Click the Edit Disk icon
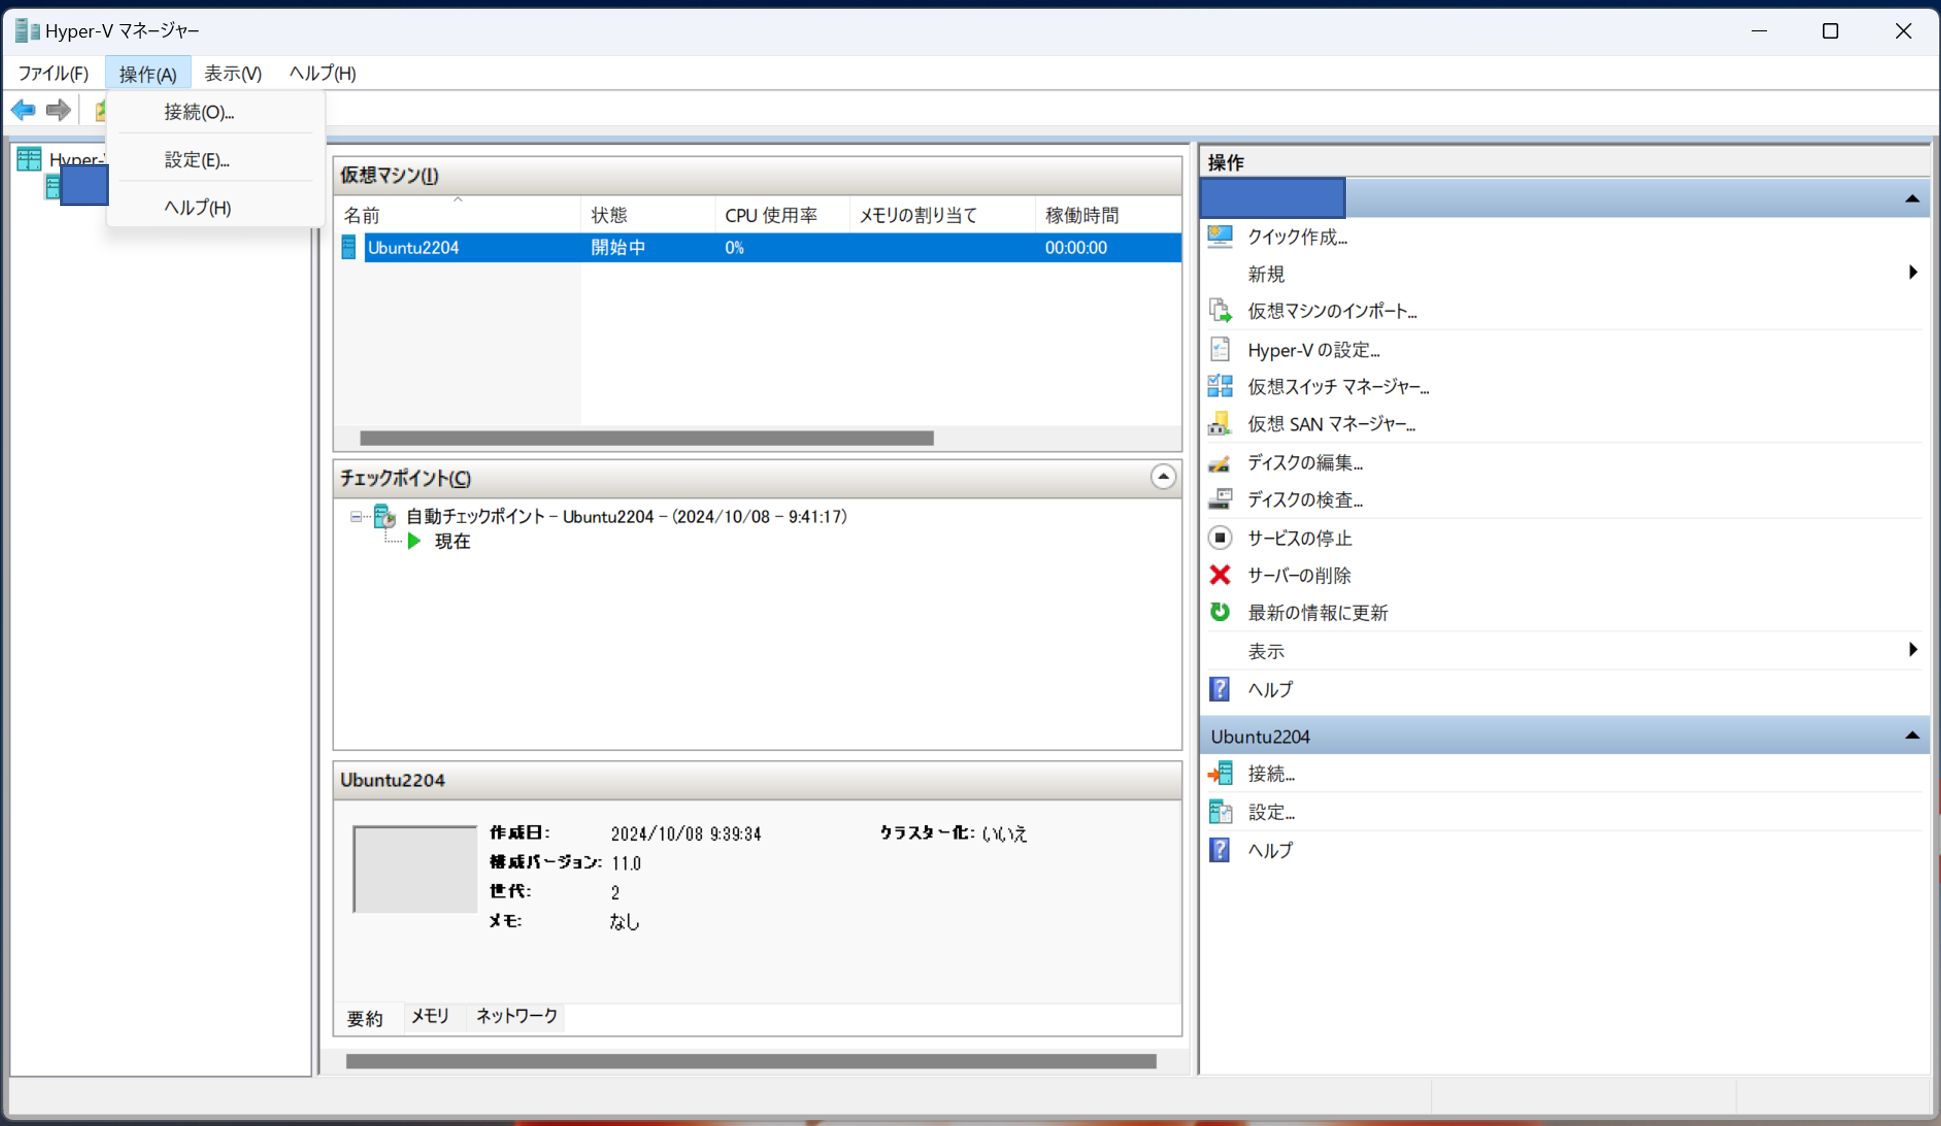Viewport: 1941px width, 1126px height. 1220,462
